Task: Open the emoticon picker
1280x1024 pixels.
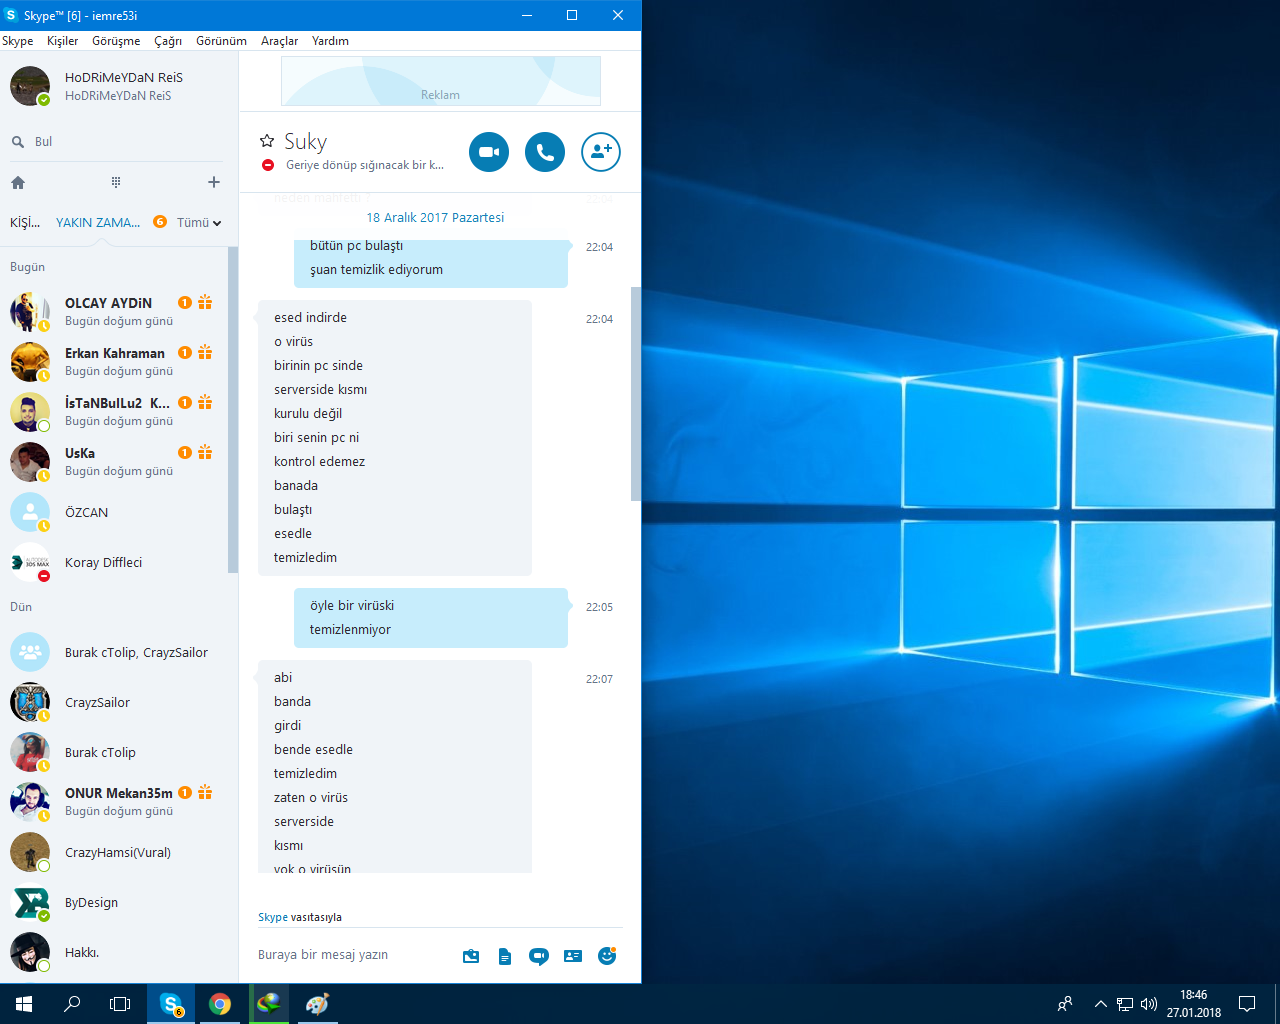Action: (x=607, y=956)
